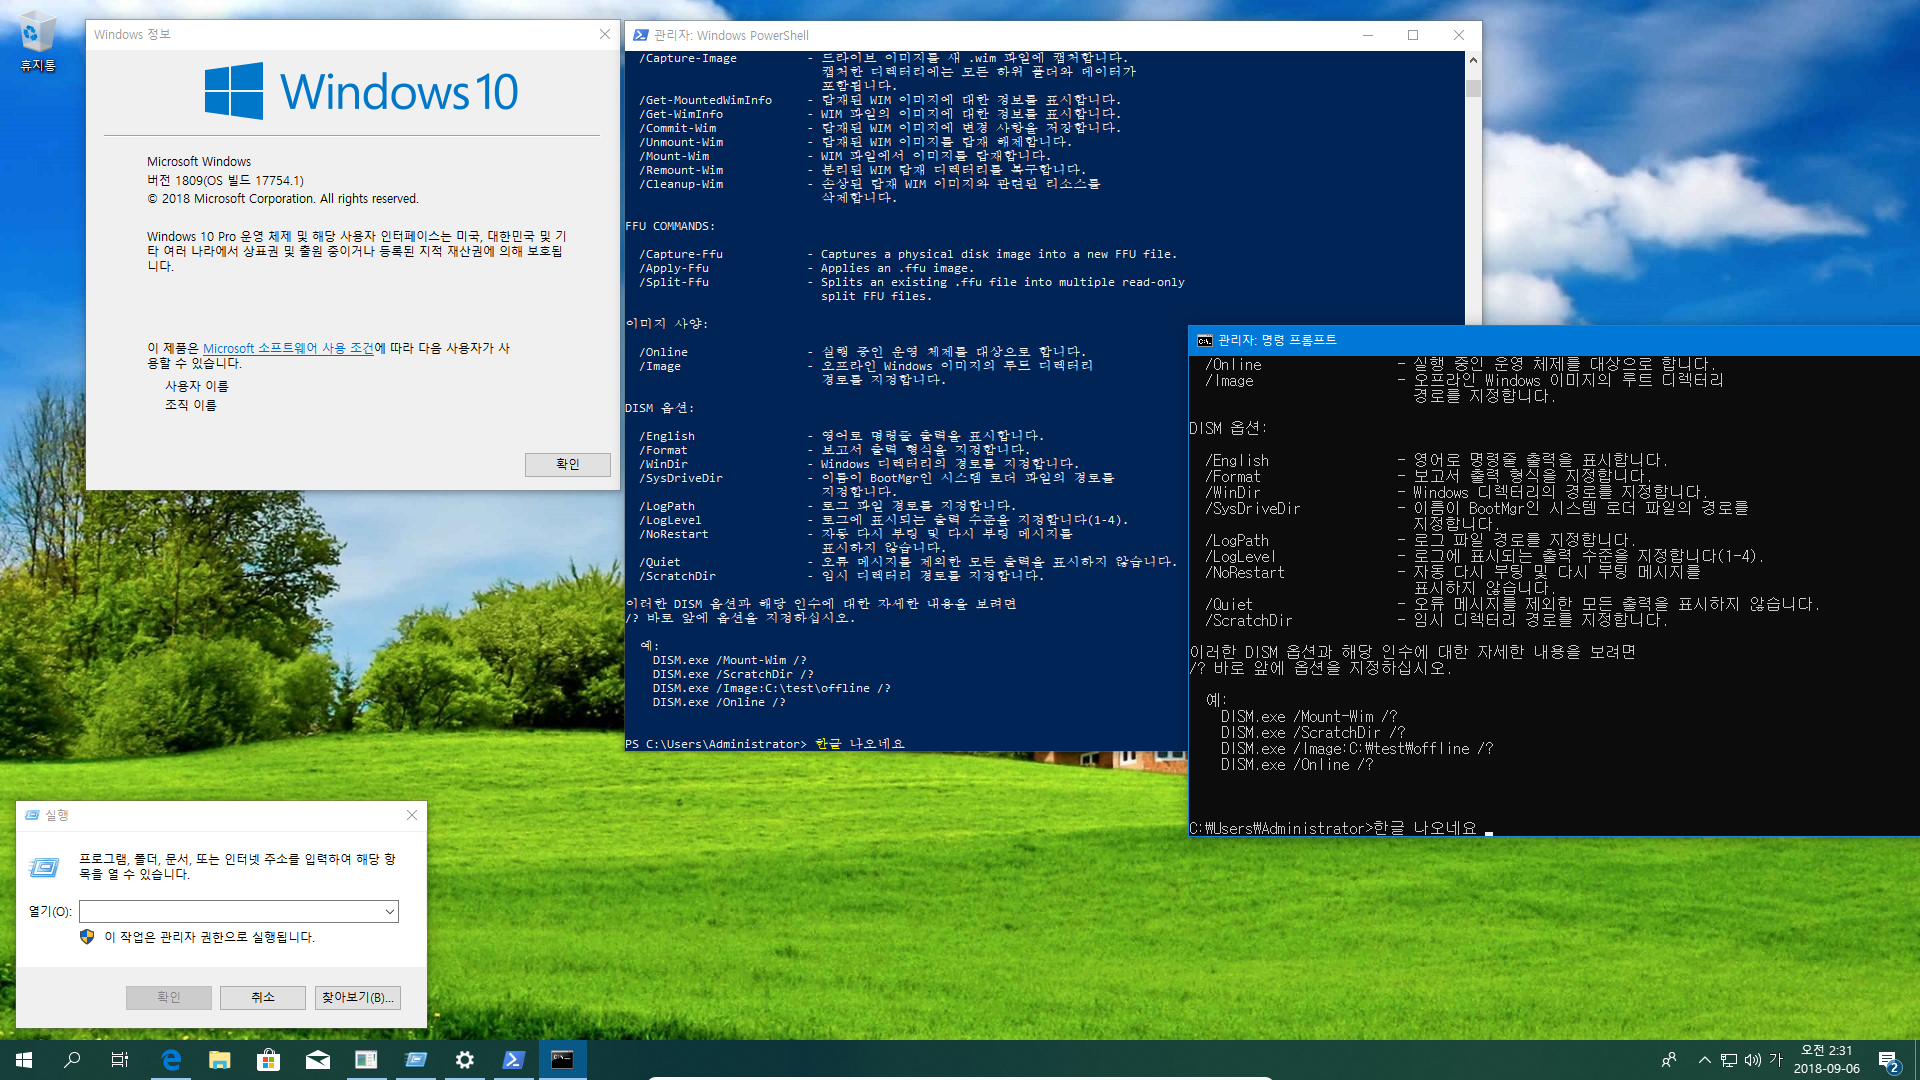The width and height of the screenshot is (1920, 1080).
Task: Click 'DISM.exe /Online /?' in Command Prompt
Action: 1296,765
